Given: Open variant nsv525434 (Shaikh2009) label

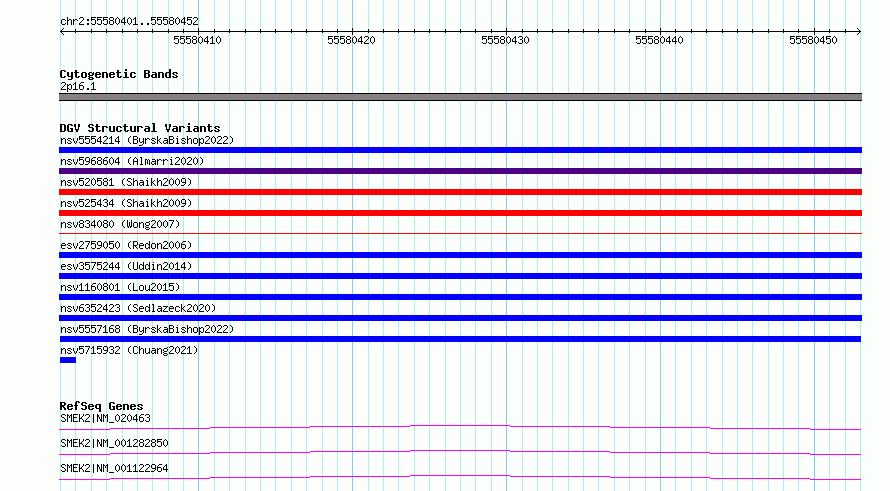Looking at the screenshot, I should tap(126, 203).
